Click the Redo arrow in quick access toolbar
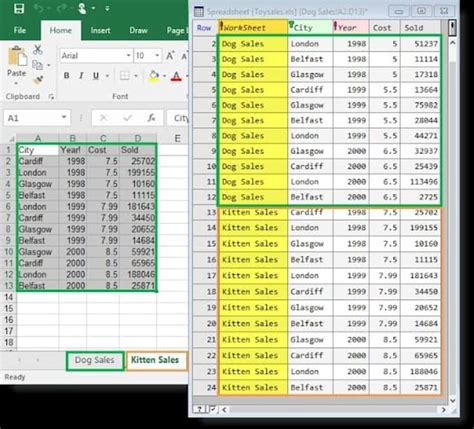474x429 pixels. (x=61, y=8)
